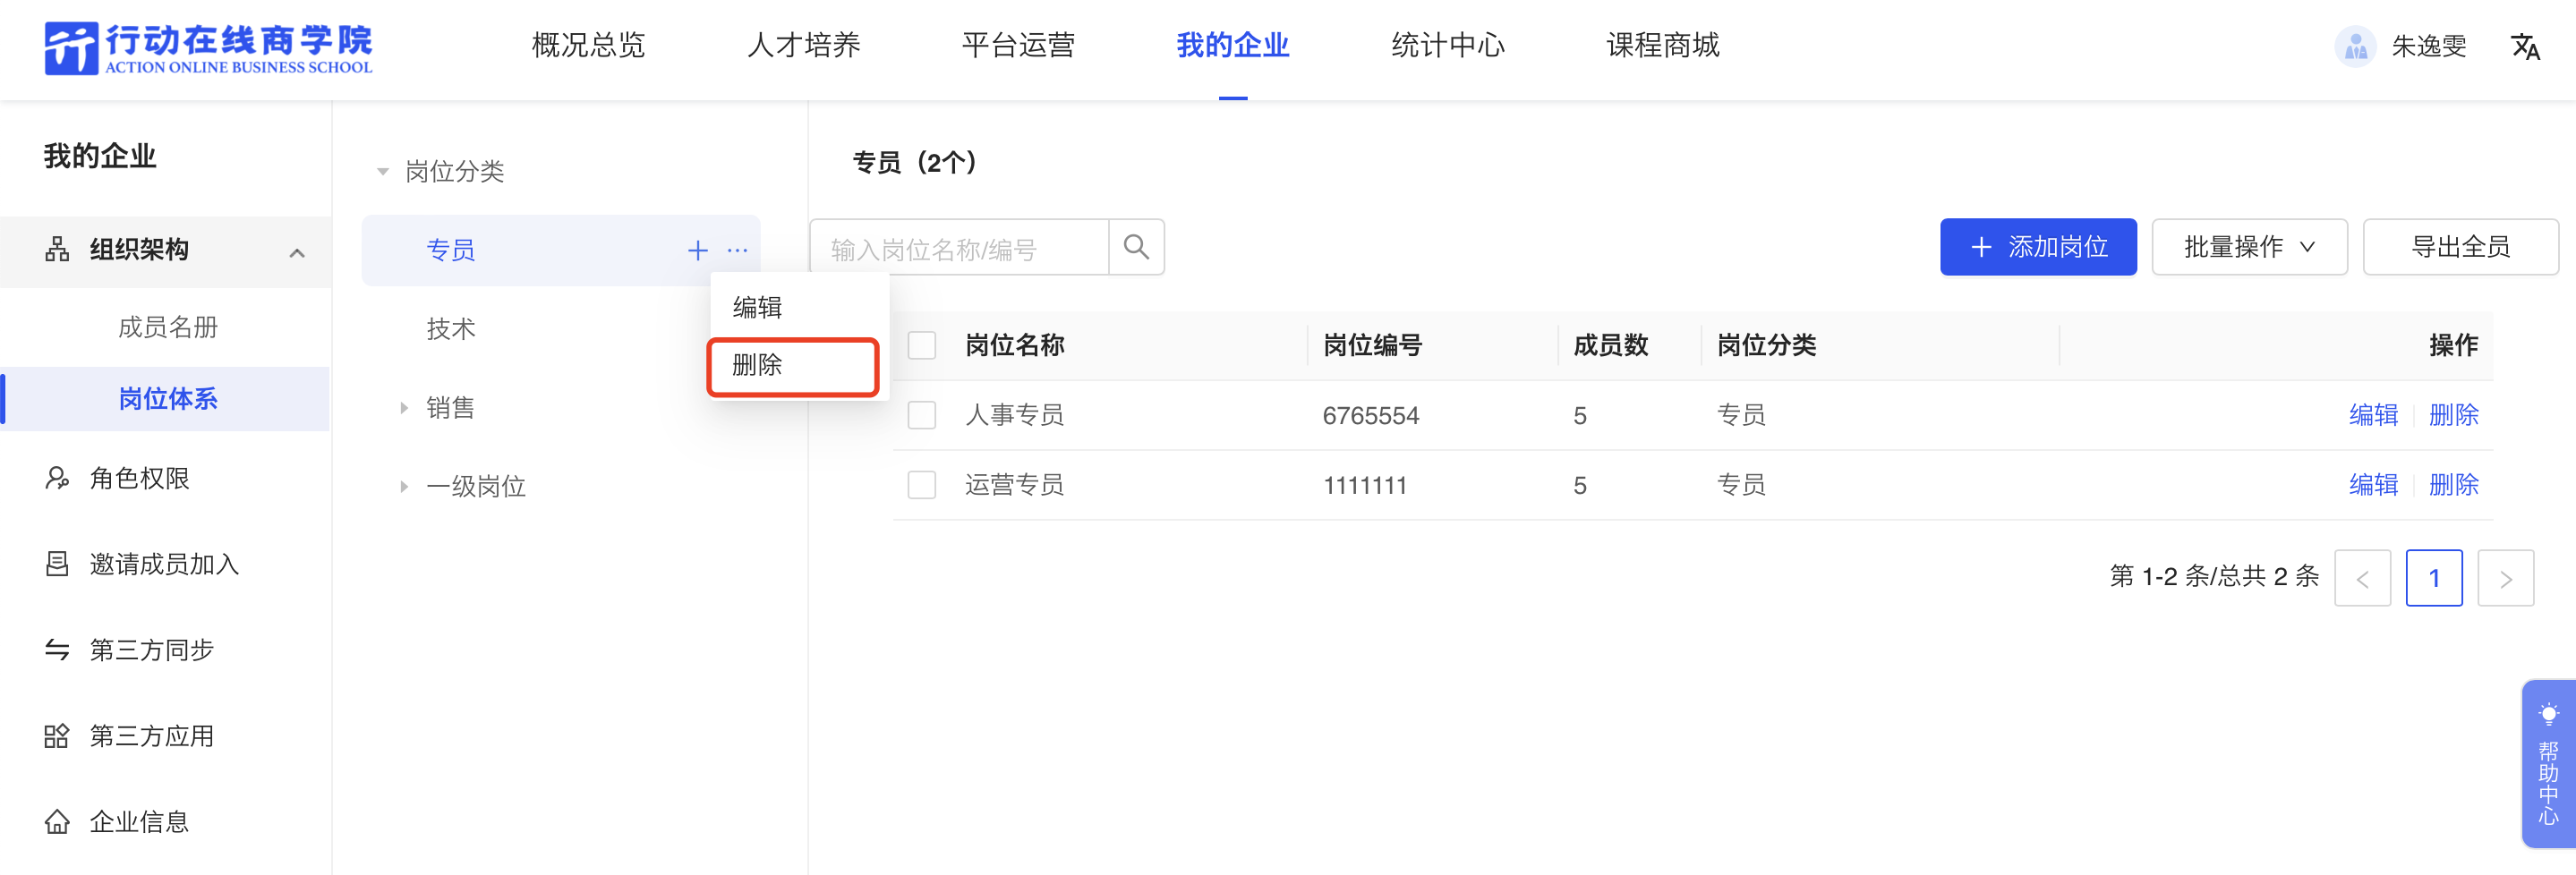Go to next page arrow

click(x=2505, y=578)
